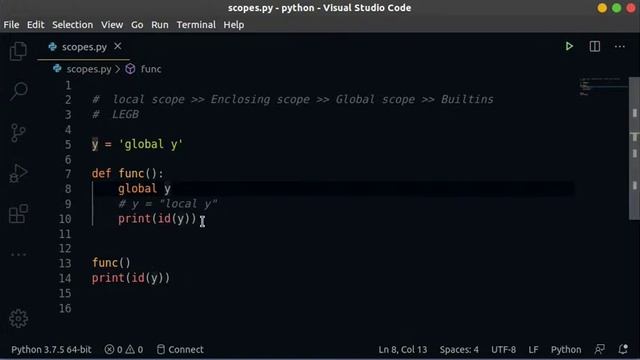
Task: Open the Edit menu
Action: [x=36, y=25]
